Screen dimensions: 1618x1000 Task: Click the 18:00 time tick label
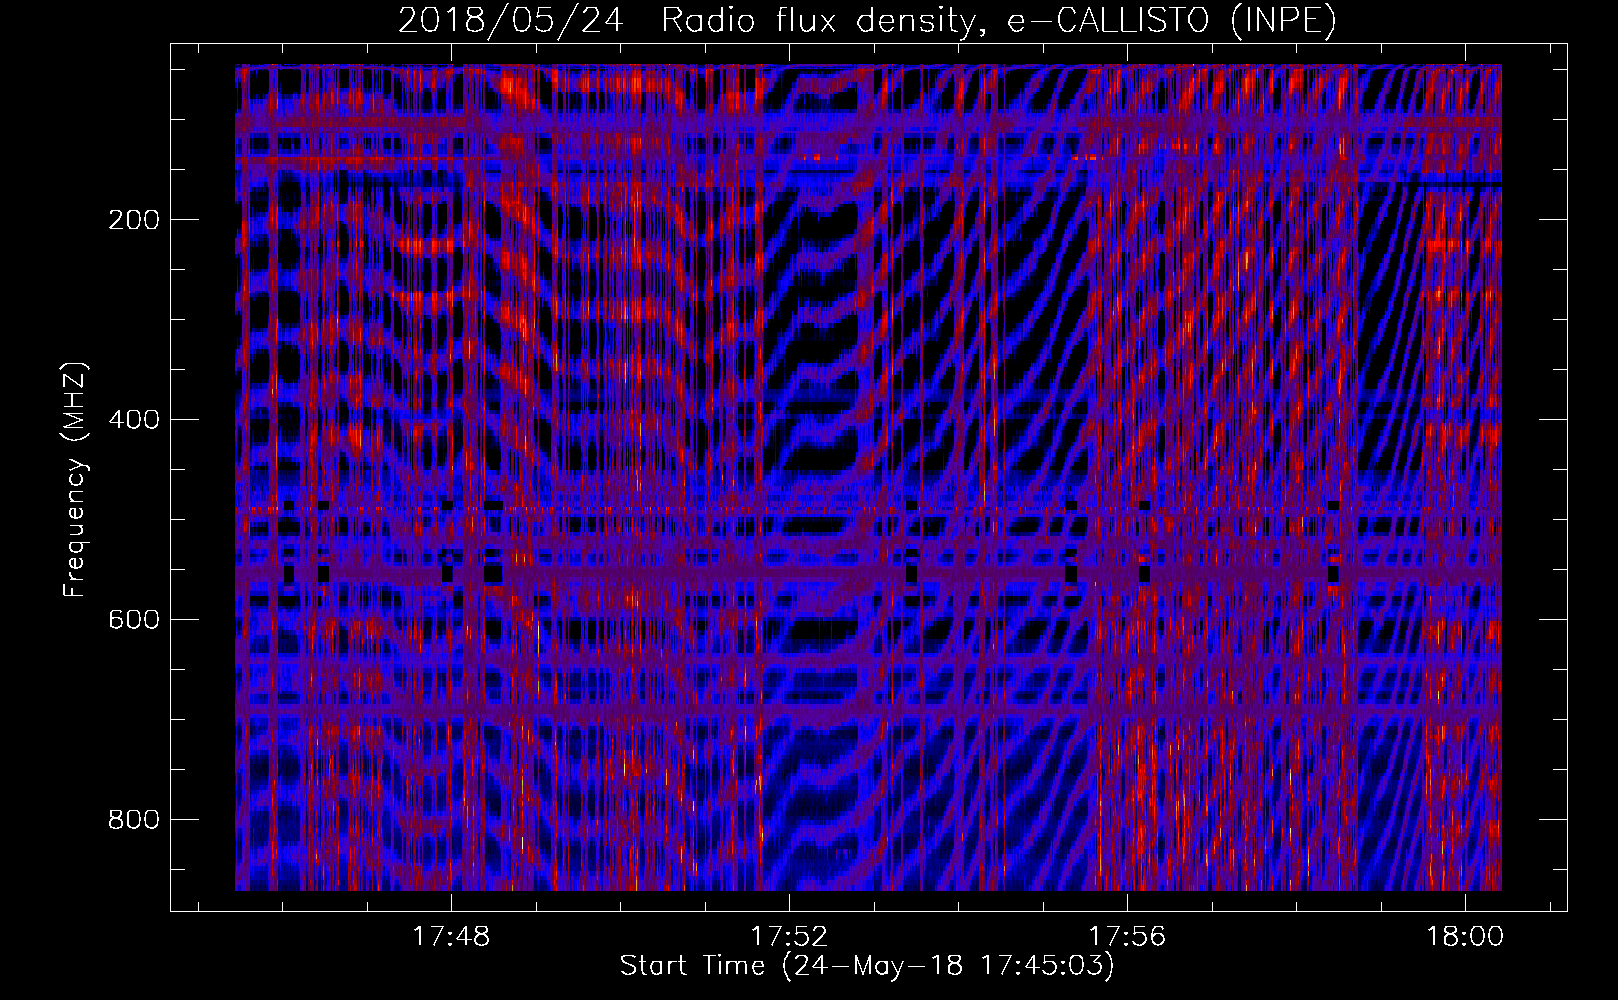[x=1465, y=937]
